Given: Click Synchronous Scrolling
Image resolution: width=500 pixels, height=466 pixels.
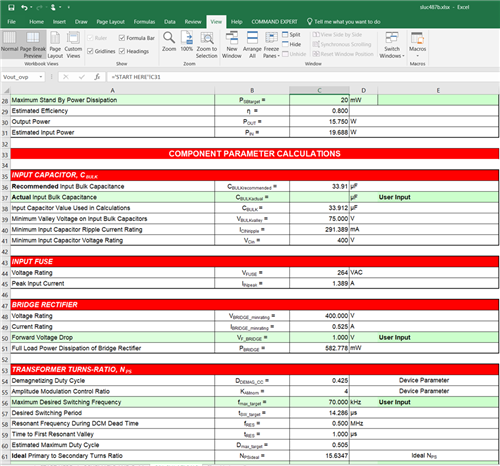Looking at the screenshot, I should click(x=342, y=44).
